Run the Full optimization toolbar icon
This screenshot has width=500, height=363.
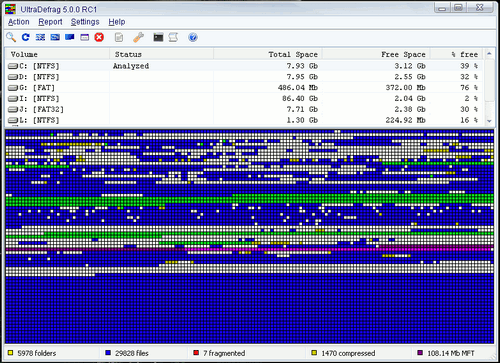(x=70, y=37)
